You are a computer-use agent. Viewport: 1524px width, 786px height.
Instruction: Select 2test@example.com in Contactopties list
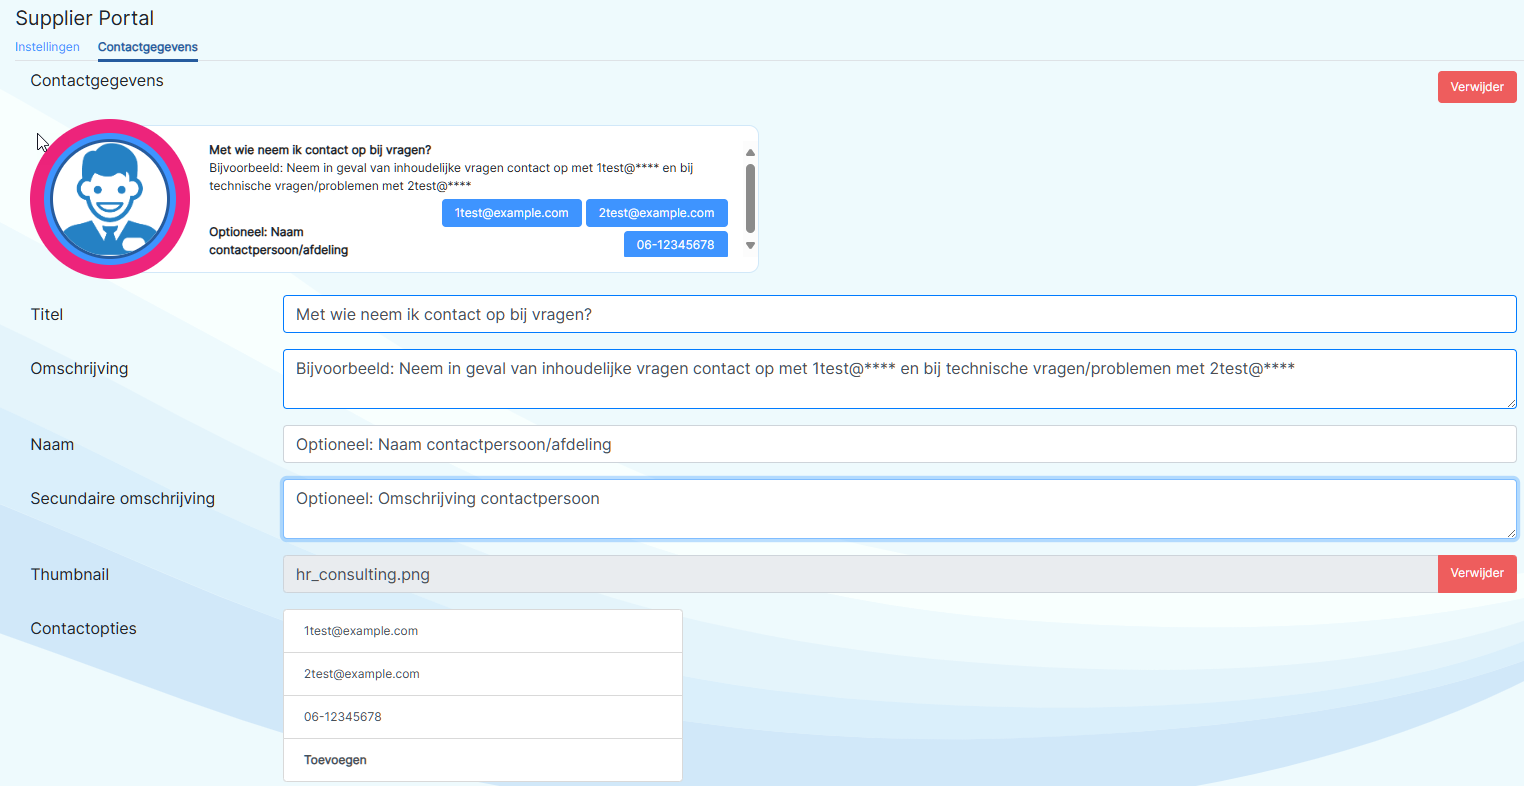pos(482,674)
